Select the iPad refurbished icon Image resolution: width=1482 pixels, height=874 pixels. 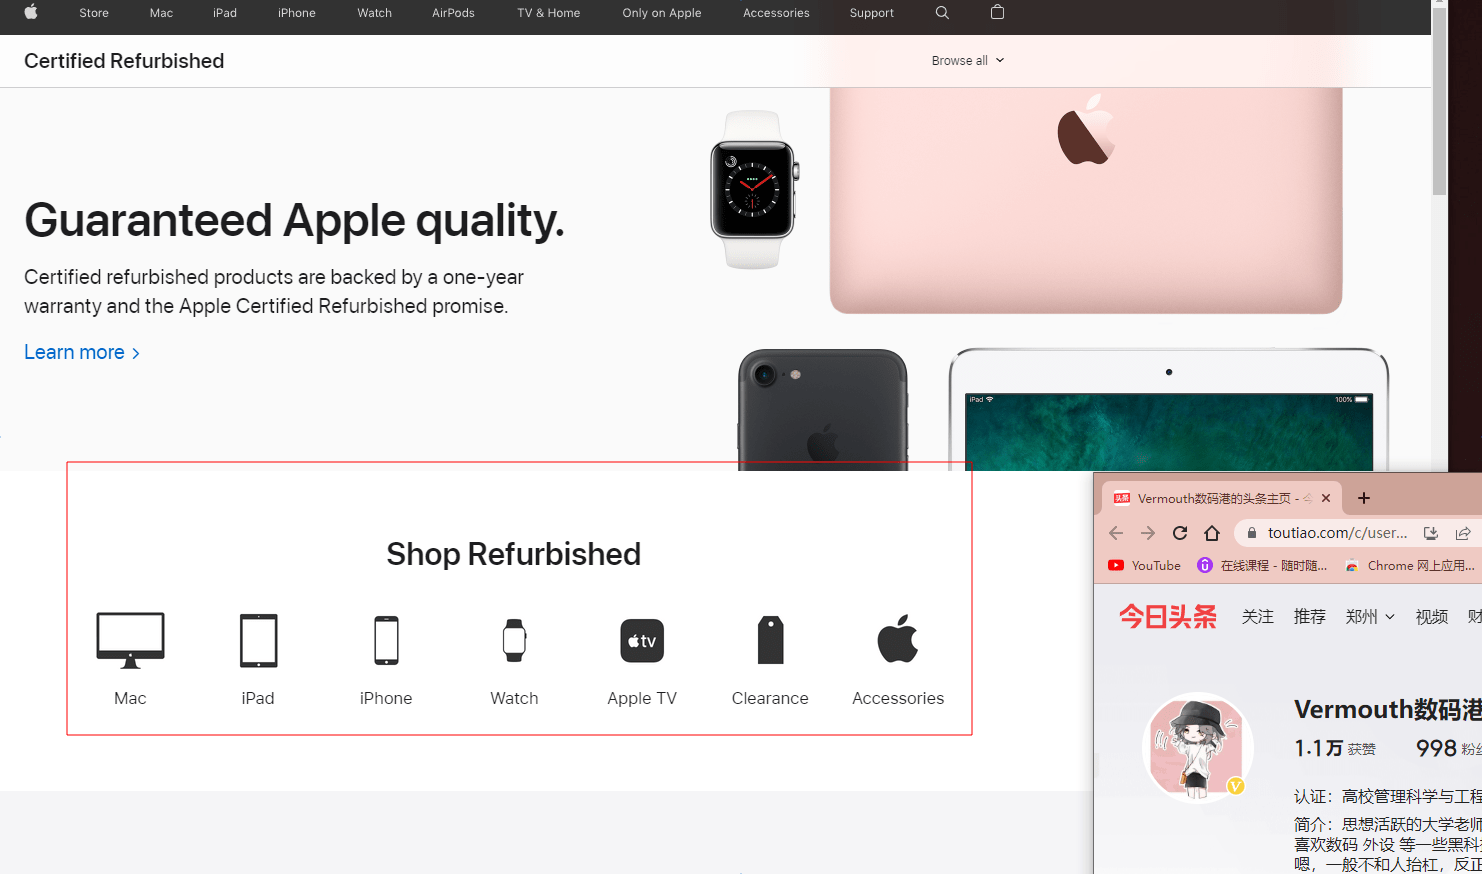click(258, 640)
